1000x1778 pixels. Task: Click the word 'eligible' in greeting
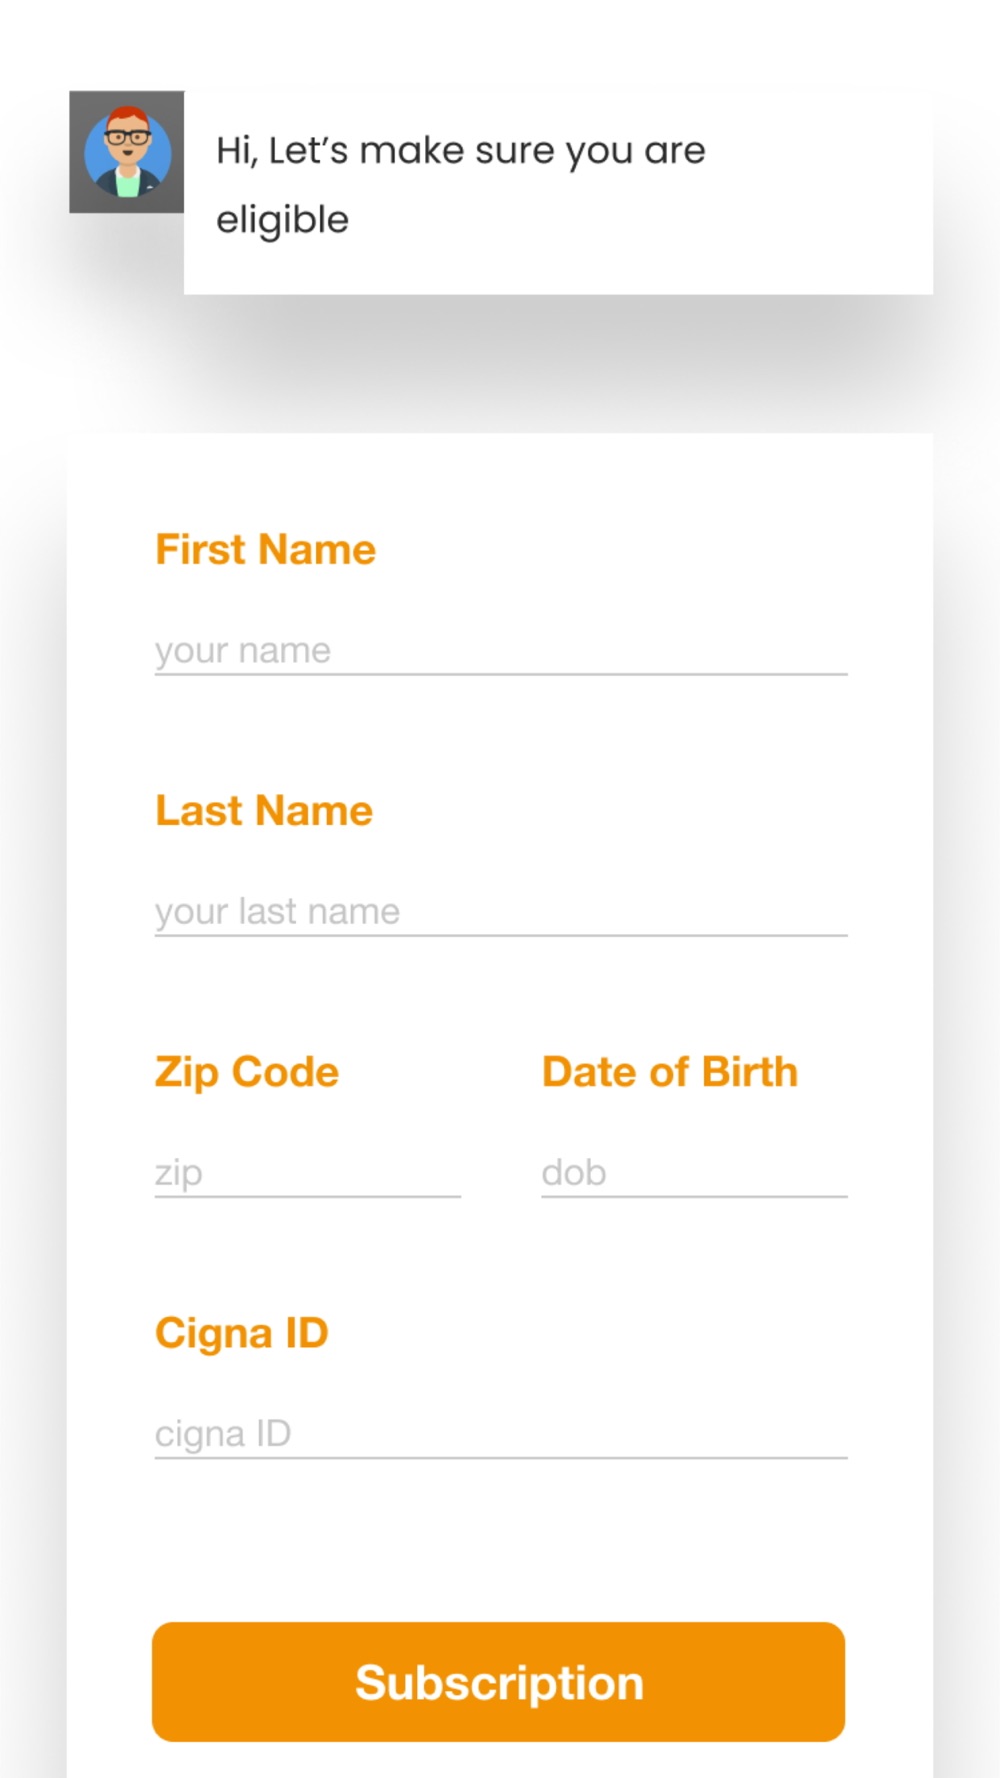(283, 220)
